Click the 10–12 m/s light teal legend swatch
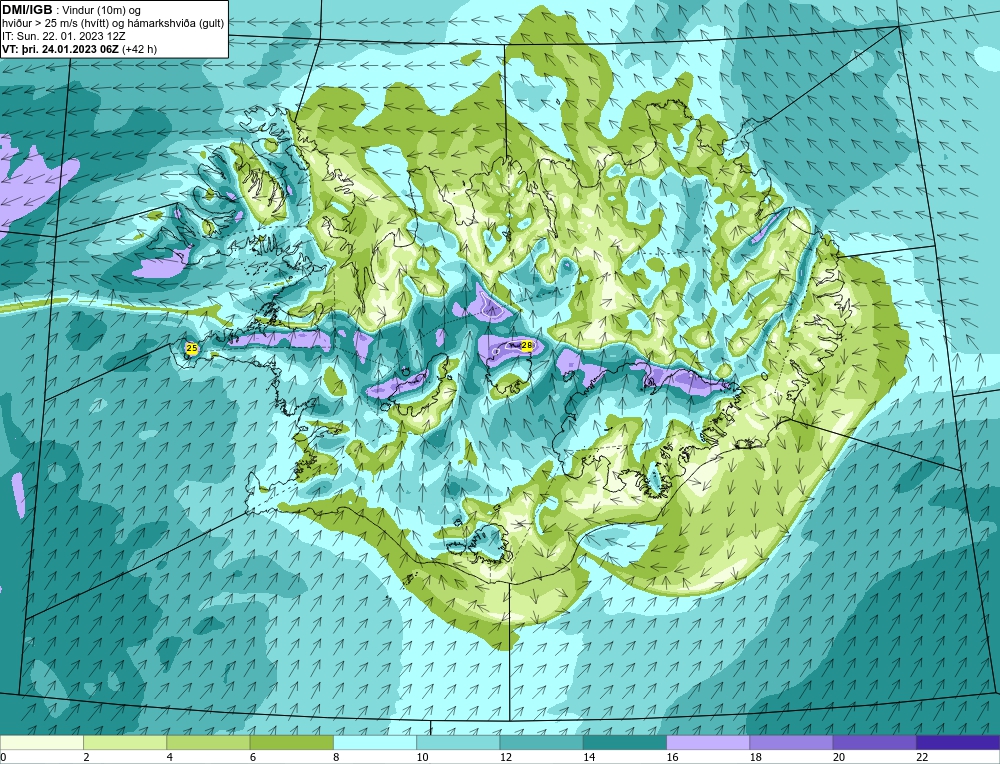Image resolution: width=1000 pixels, height=764 pixels. pyautogui.click(x=458, y=743)
